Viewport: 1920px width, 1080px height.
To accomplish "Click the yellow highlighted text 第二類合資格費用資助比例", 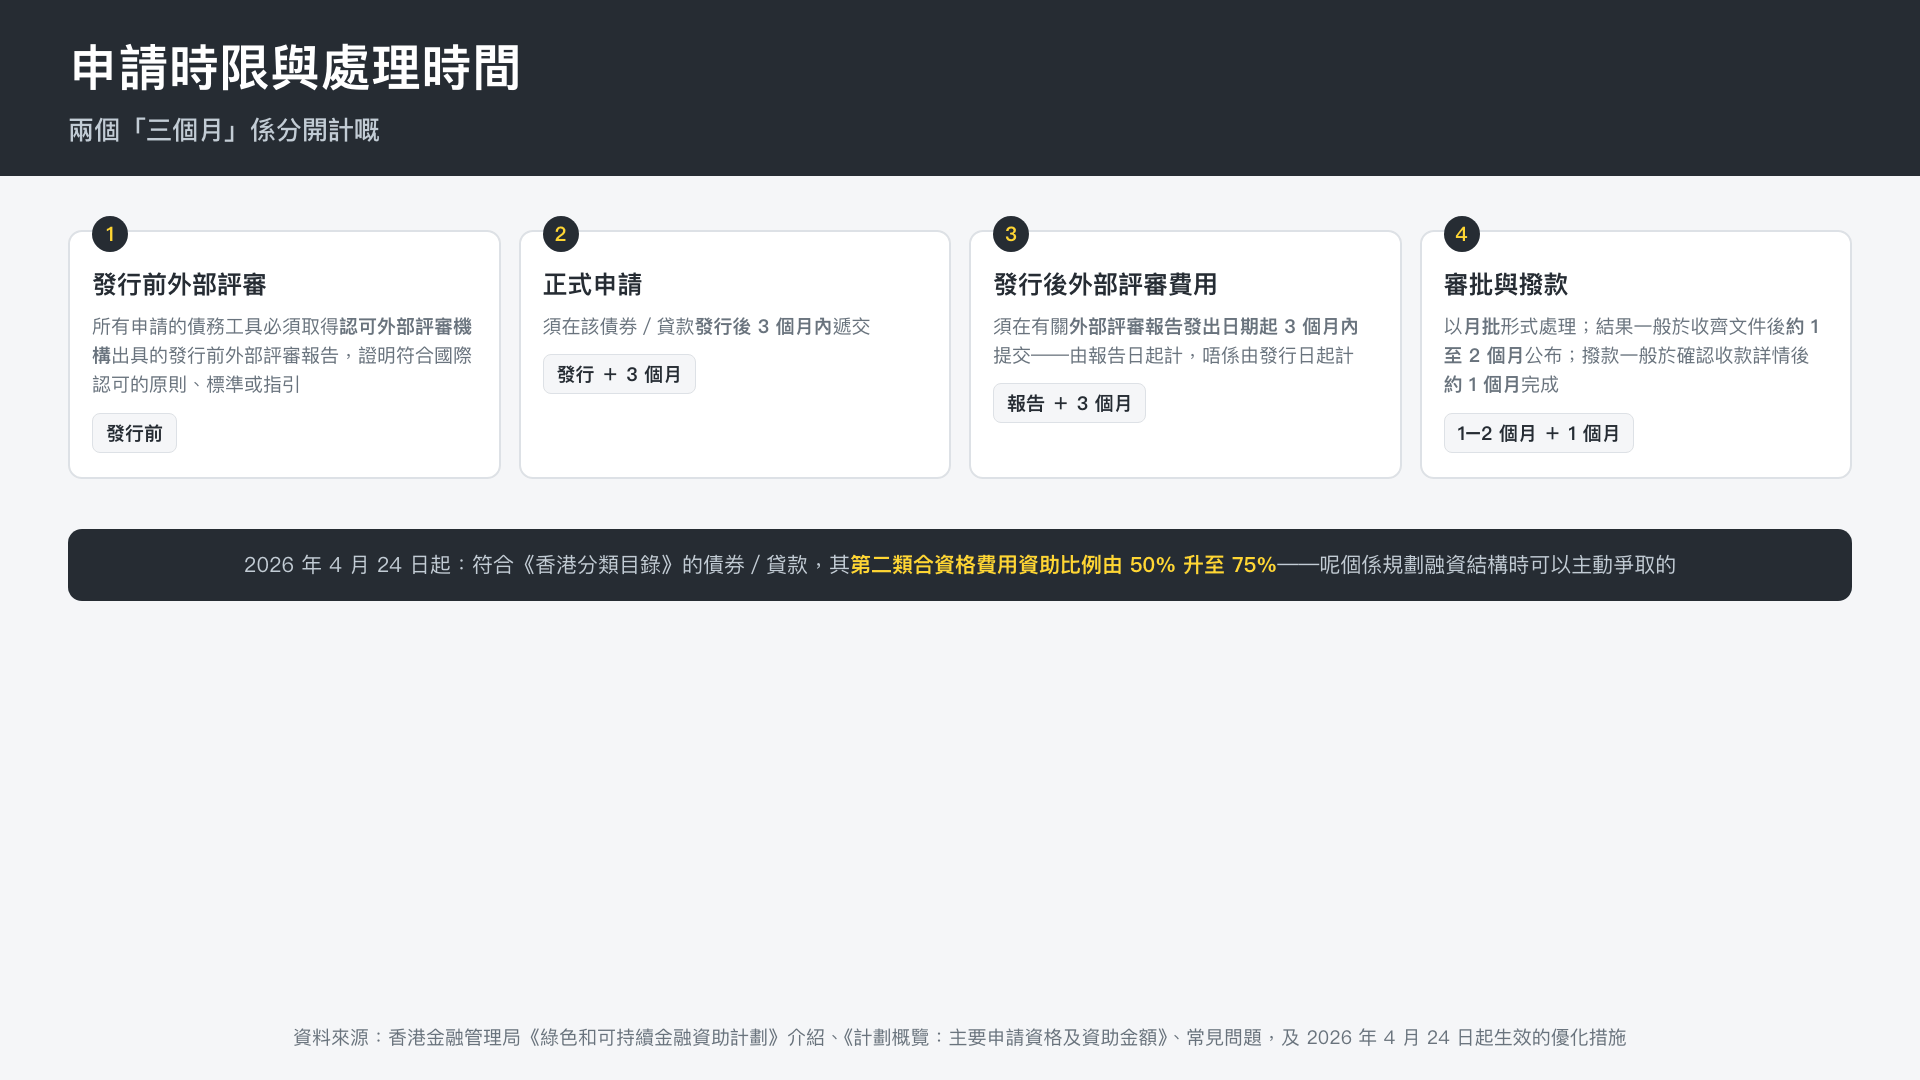I will [1063, 565].
